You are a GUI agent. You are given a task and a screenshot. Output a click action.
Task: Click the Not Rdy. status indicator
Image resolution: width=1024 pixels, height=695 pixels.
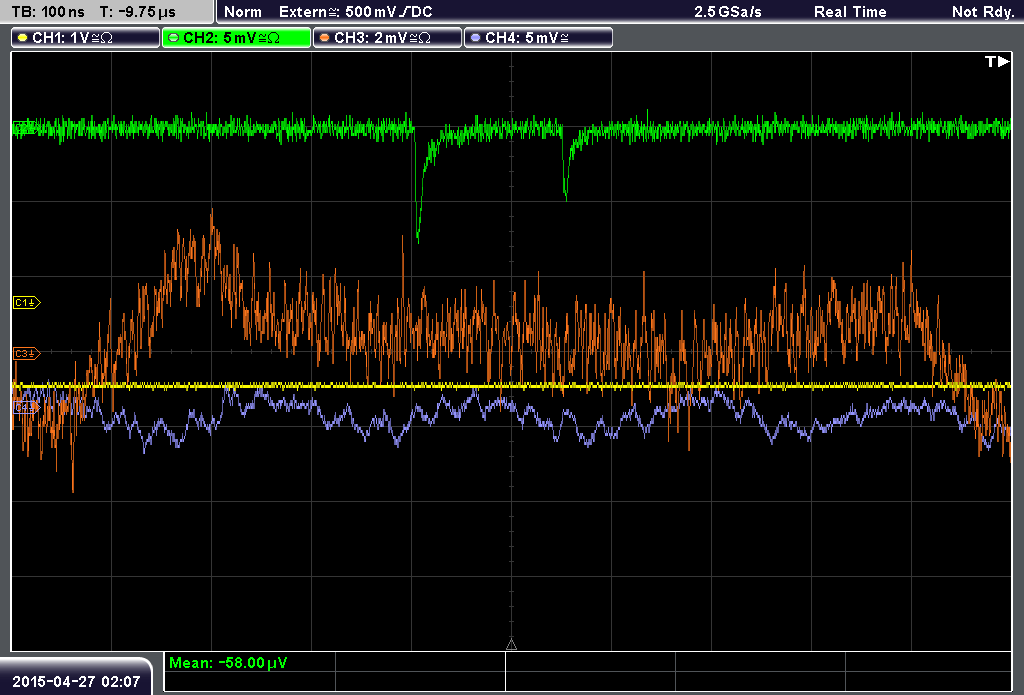(983, 12)
